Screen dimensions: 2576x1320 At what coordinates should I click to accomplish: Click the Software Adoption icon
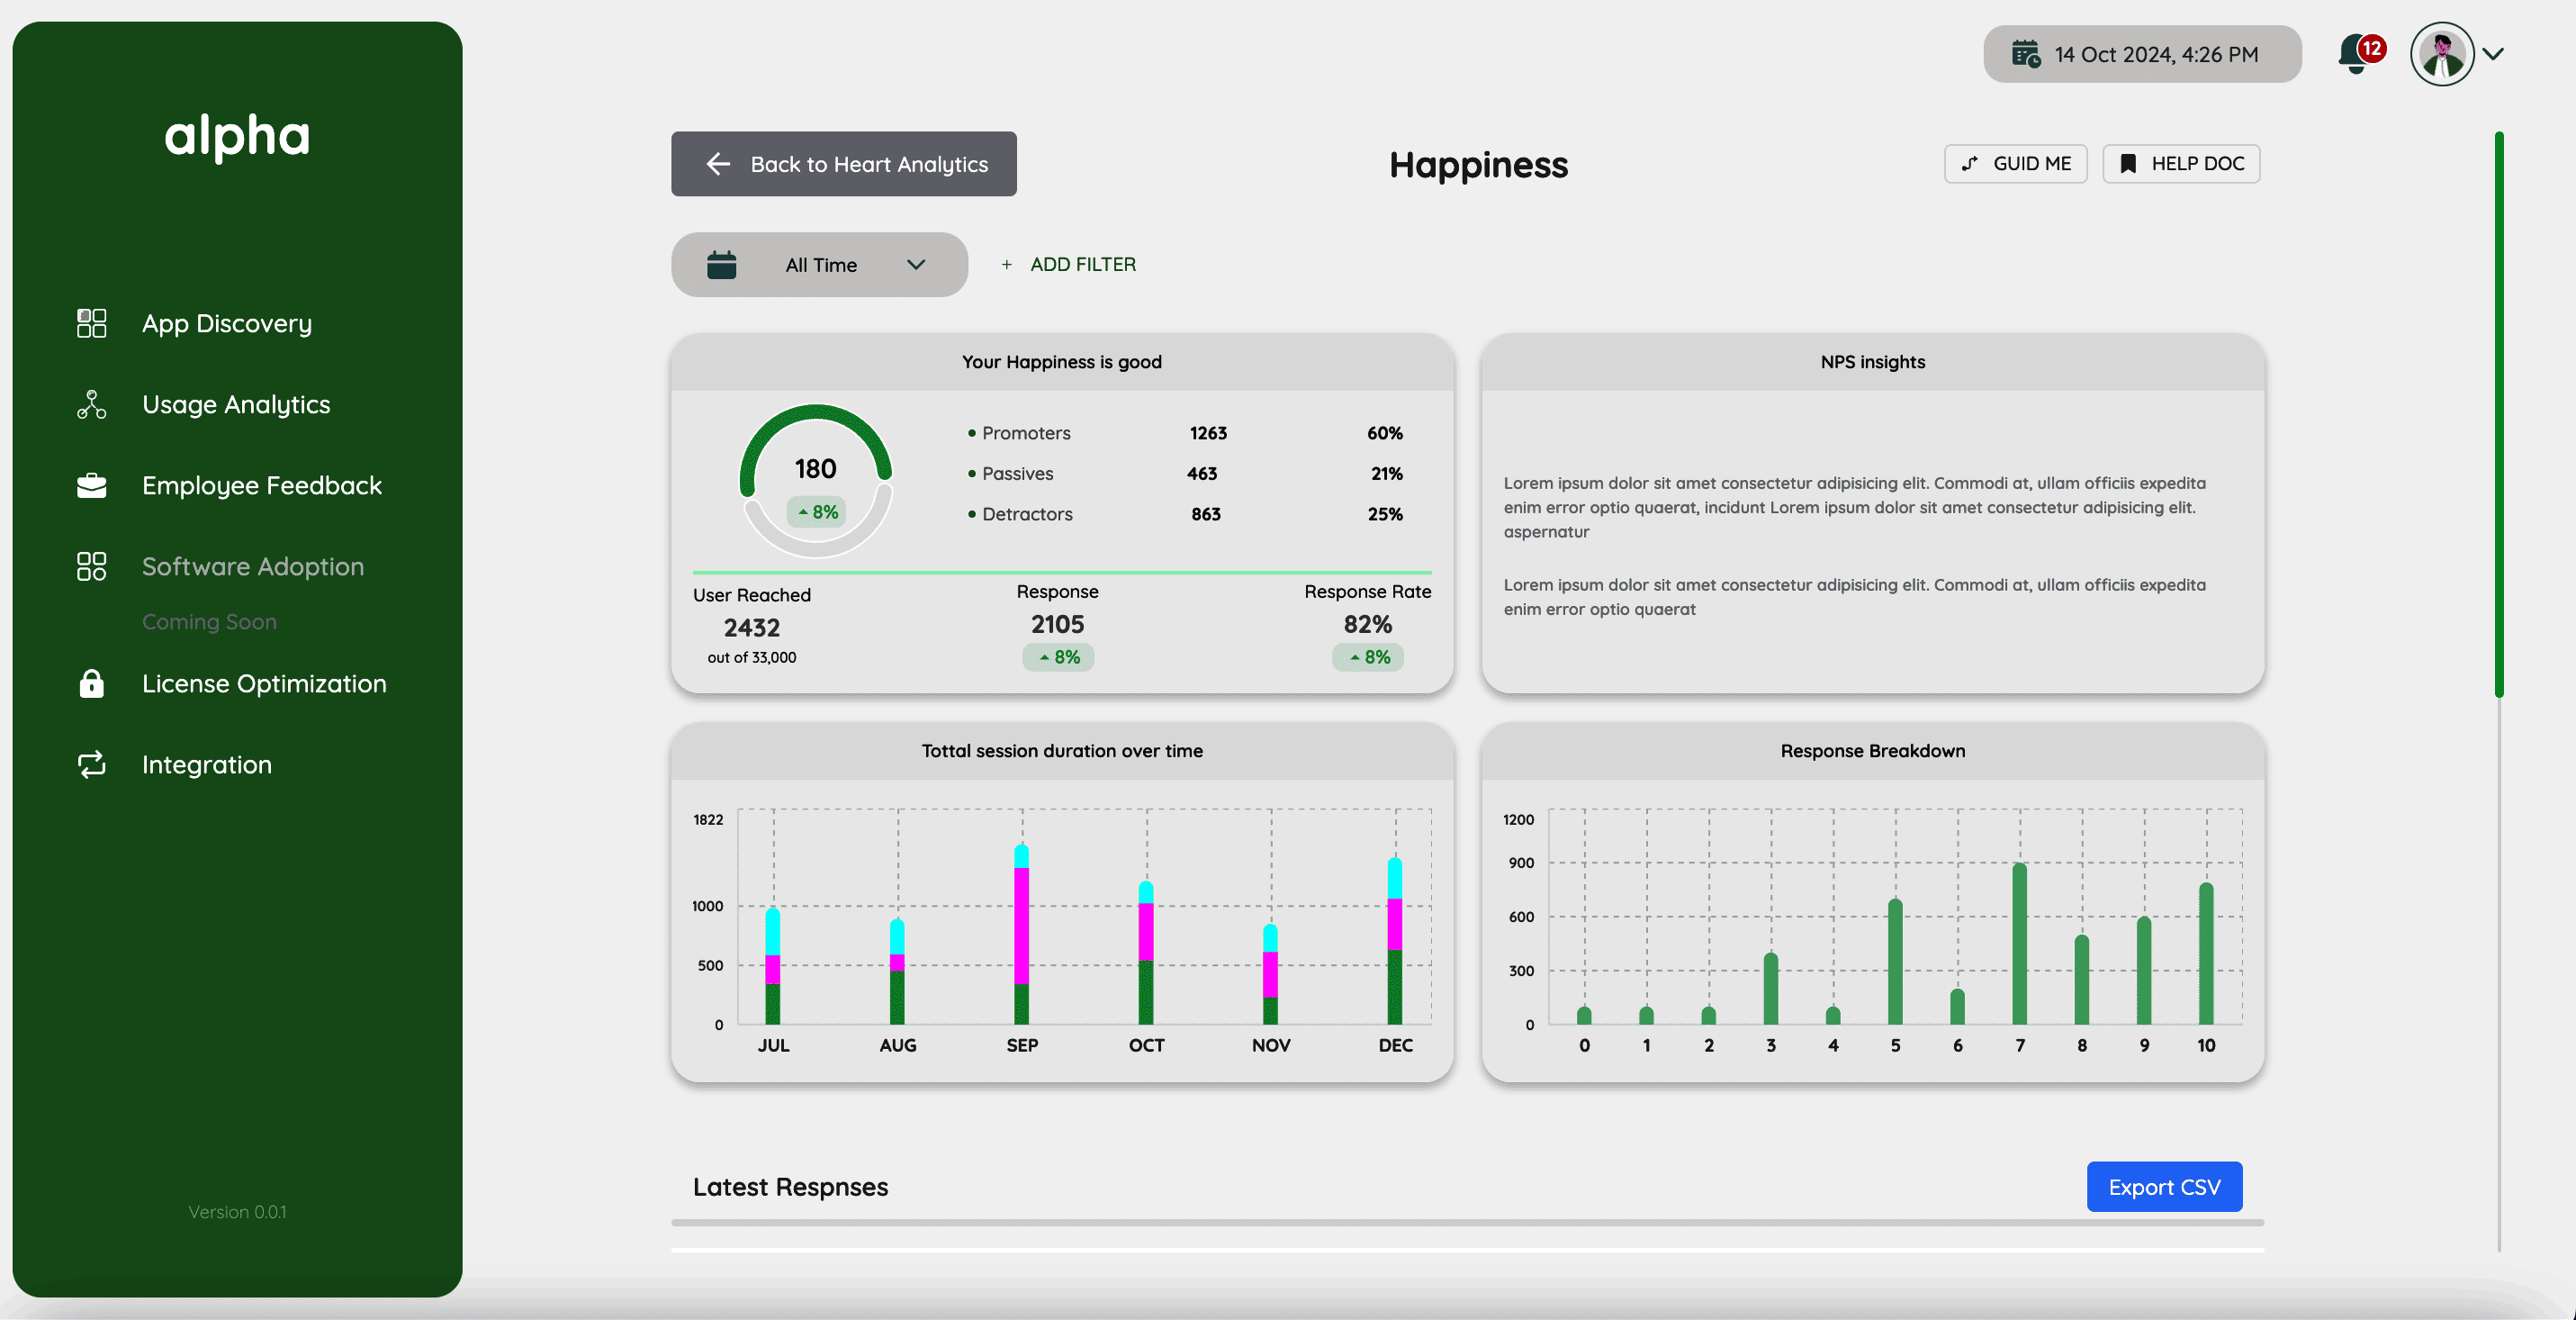click(91, 566)
